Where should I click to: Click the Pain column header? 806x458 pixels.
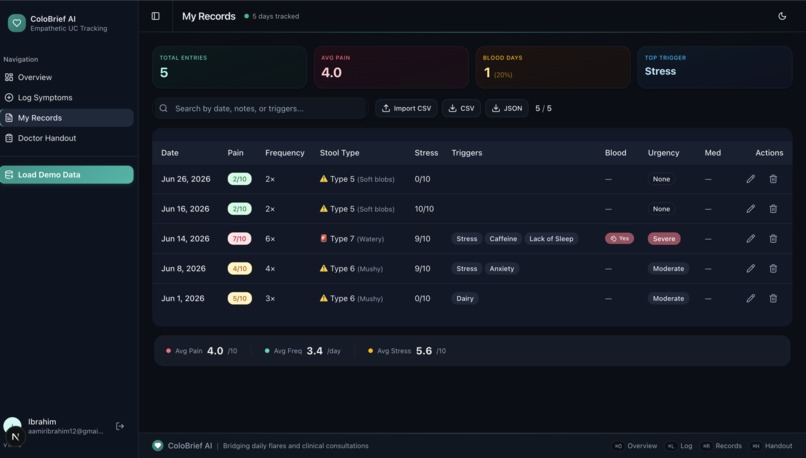235,153
